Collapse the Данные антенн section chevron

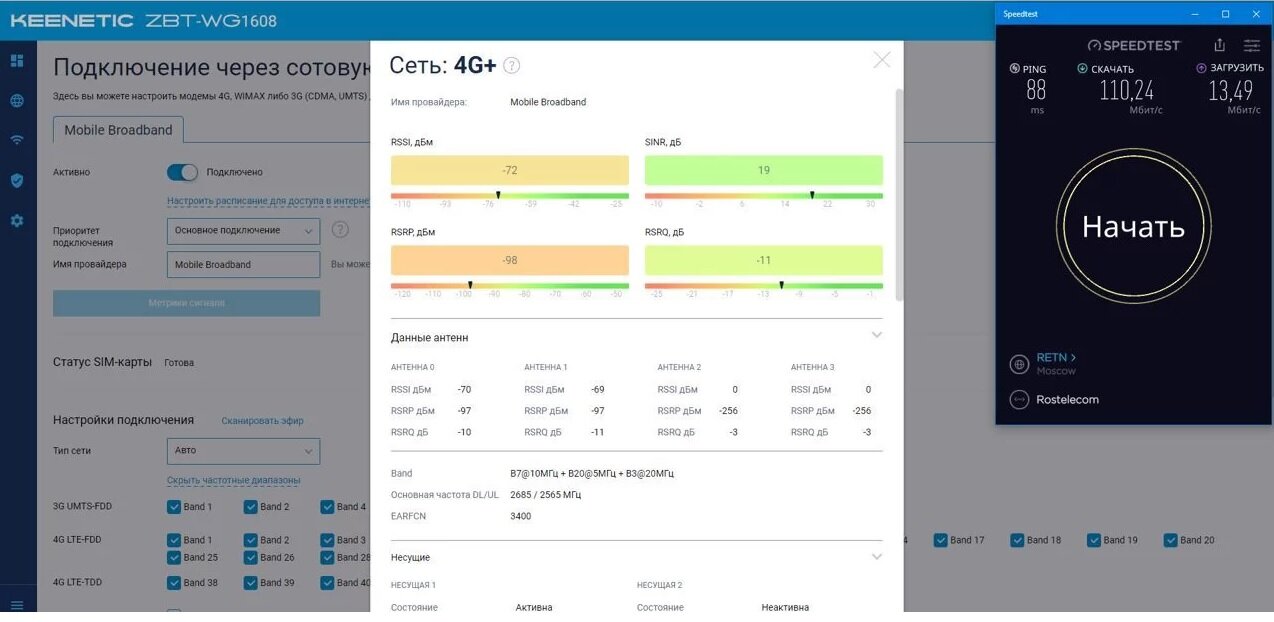tap(877, 335)
